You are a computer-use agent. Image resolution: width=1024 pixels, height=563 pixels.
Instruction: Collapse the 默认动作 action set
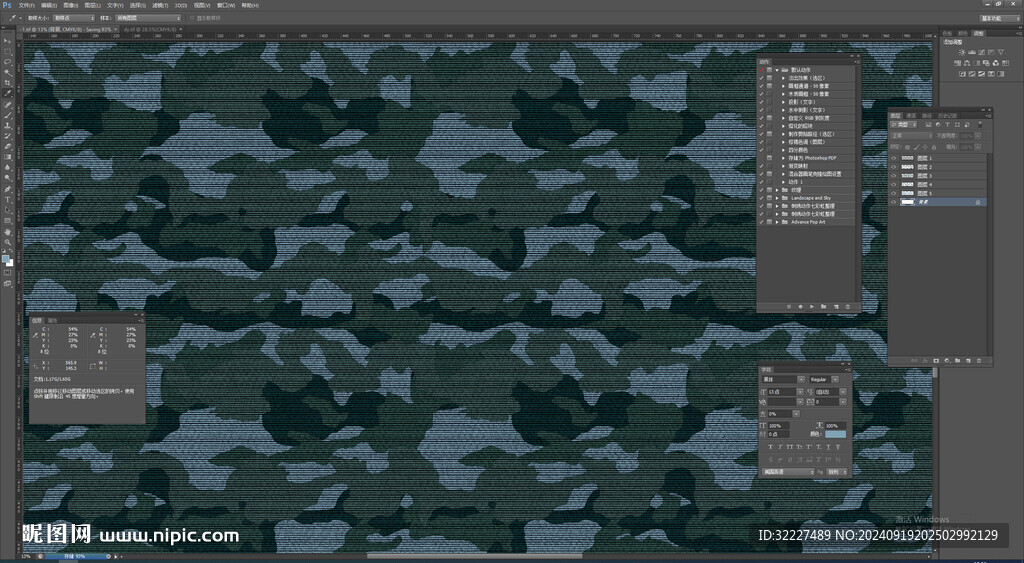[777, 69]
